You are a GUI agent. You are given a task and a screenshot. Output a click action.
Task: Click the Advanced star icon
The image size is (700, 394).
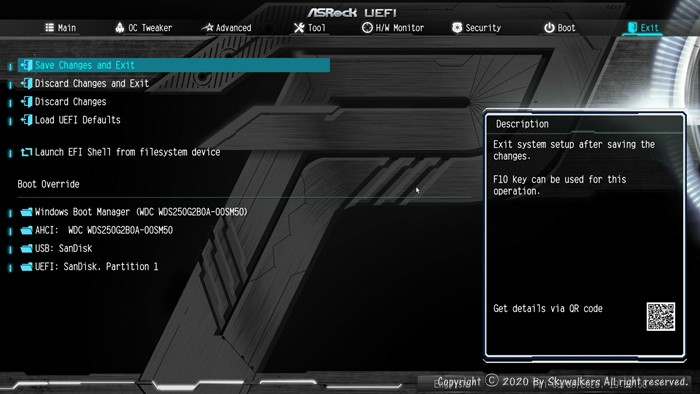click(x=208, y=28)
